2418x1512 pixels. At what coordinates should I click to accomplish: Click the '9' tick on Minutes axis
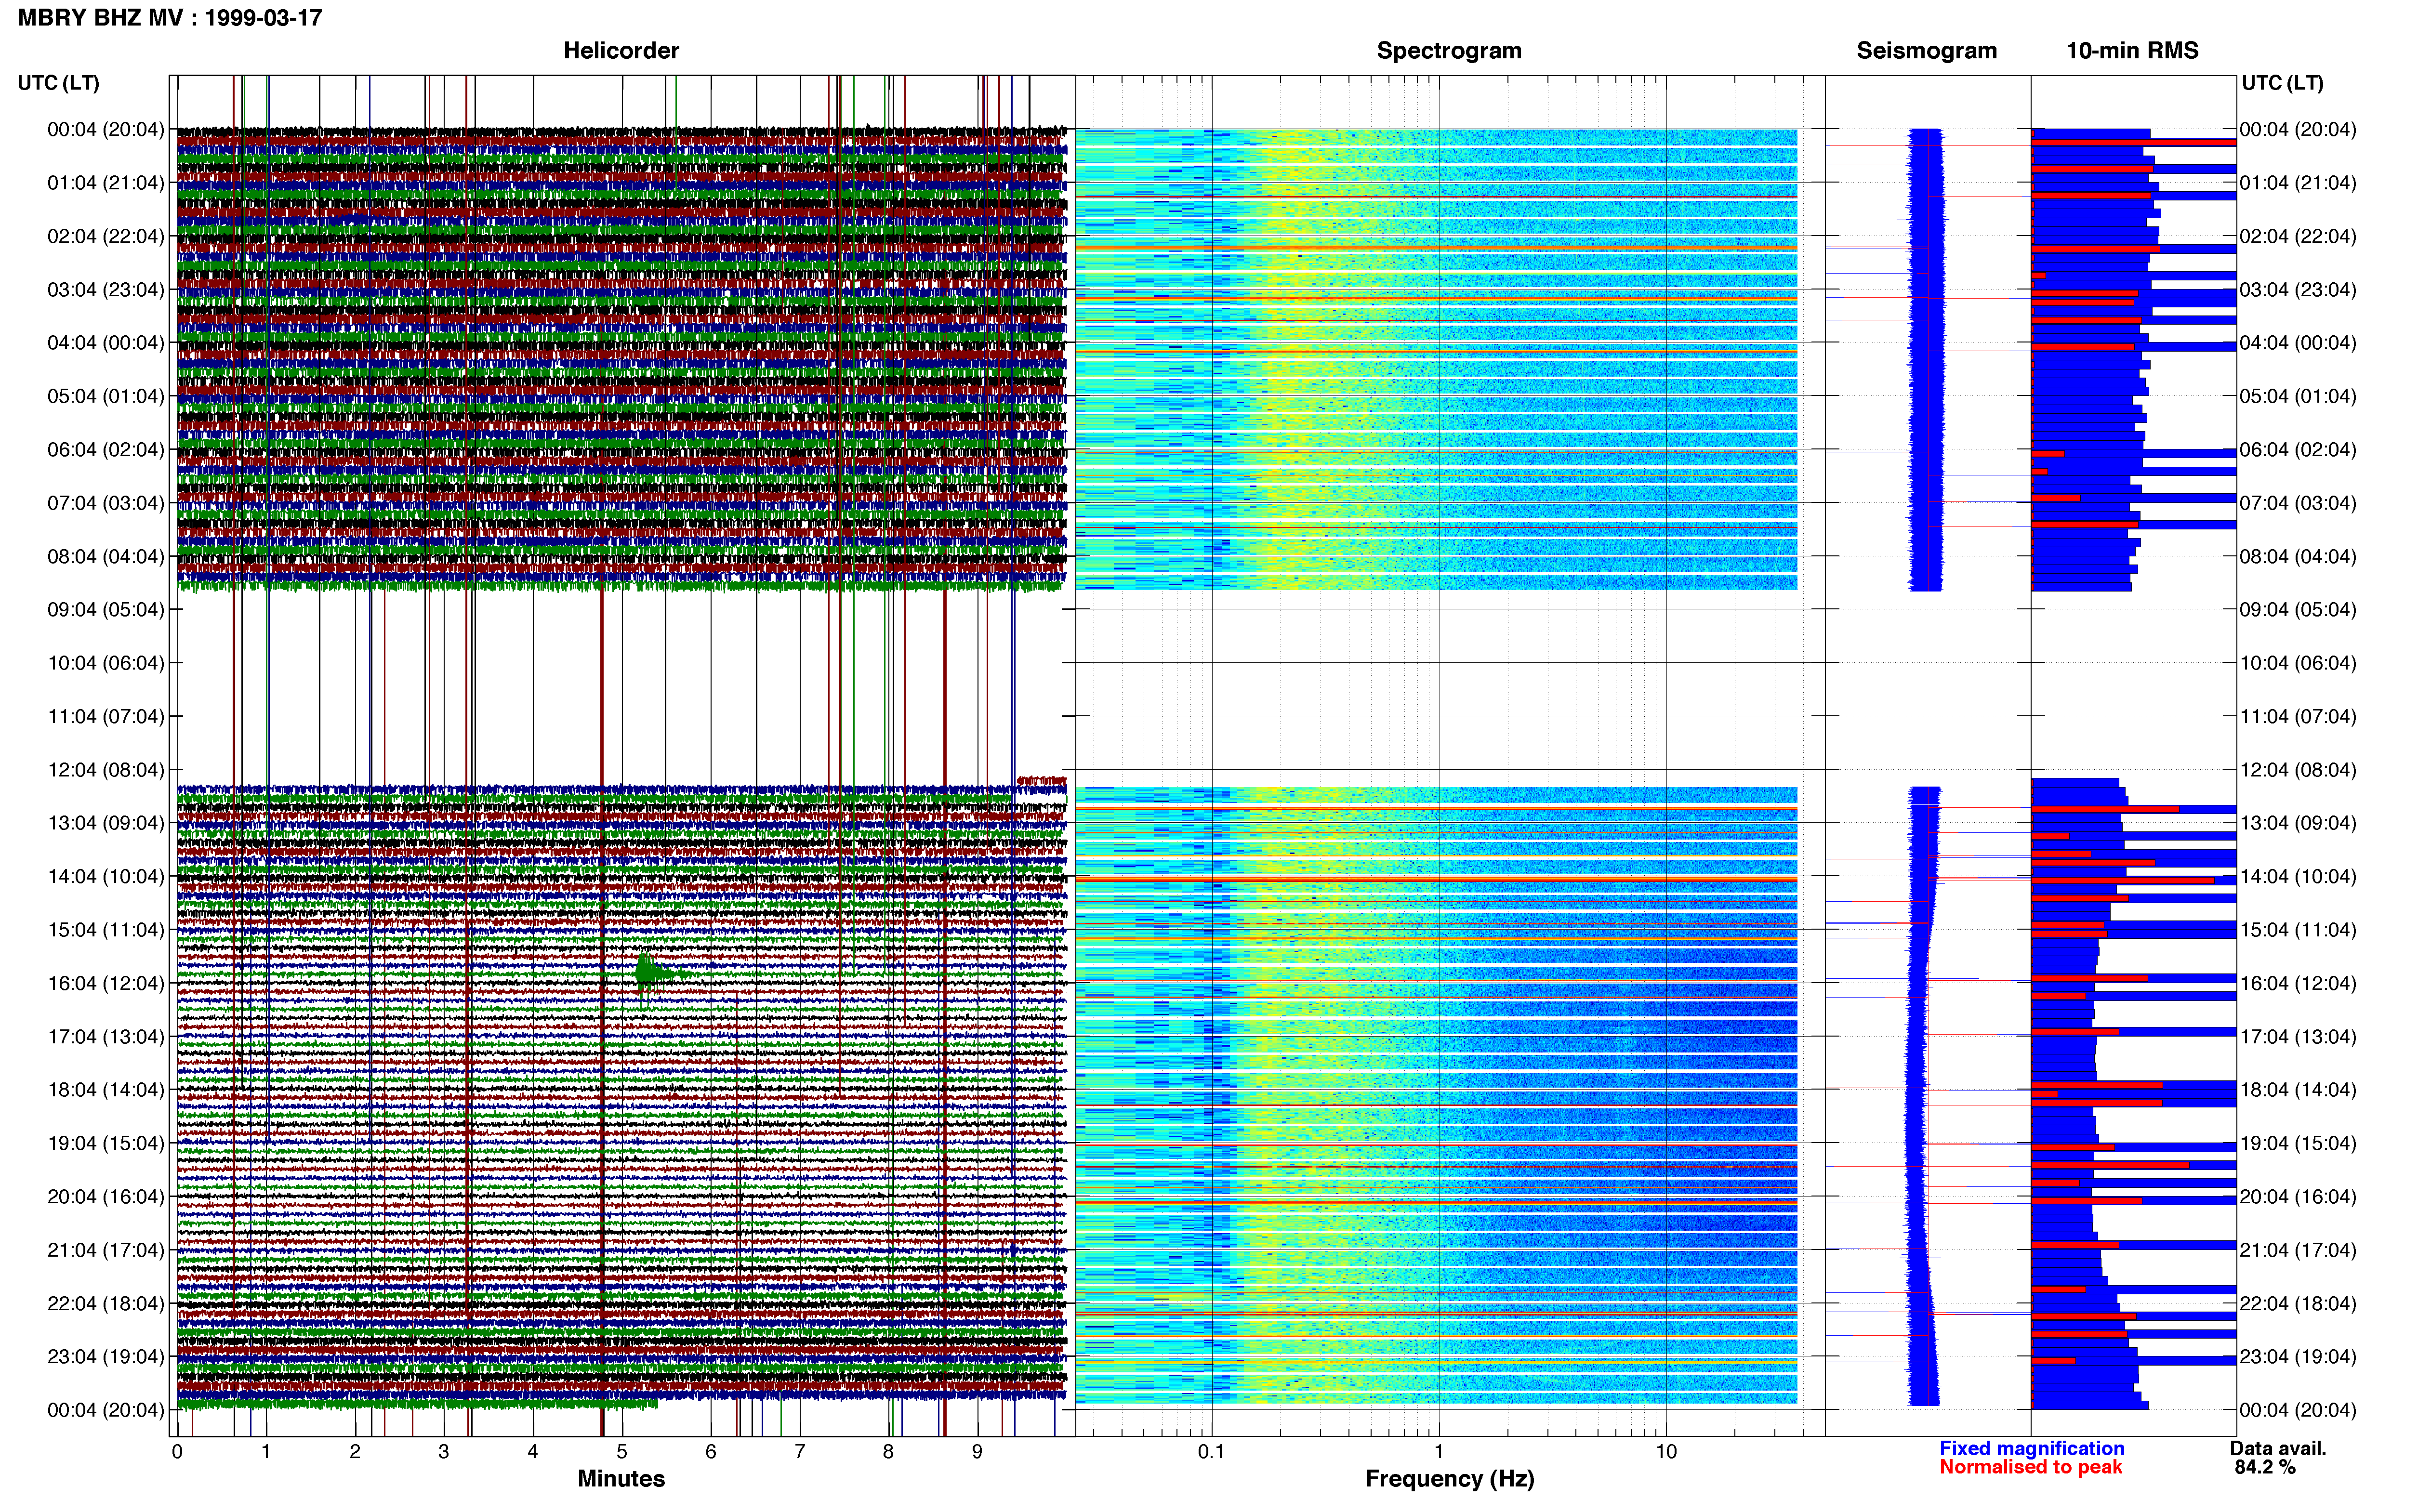tap(977, 1452)
